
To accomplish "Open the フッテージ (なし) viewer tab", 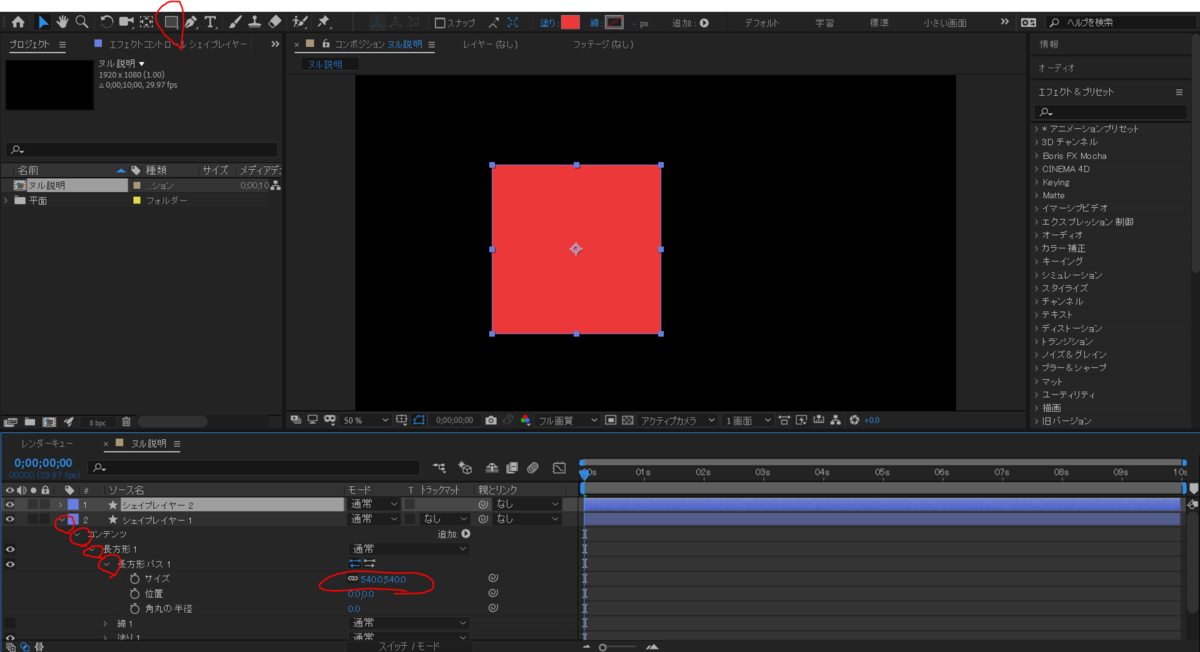I will (x=603, y=45).
